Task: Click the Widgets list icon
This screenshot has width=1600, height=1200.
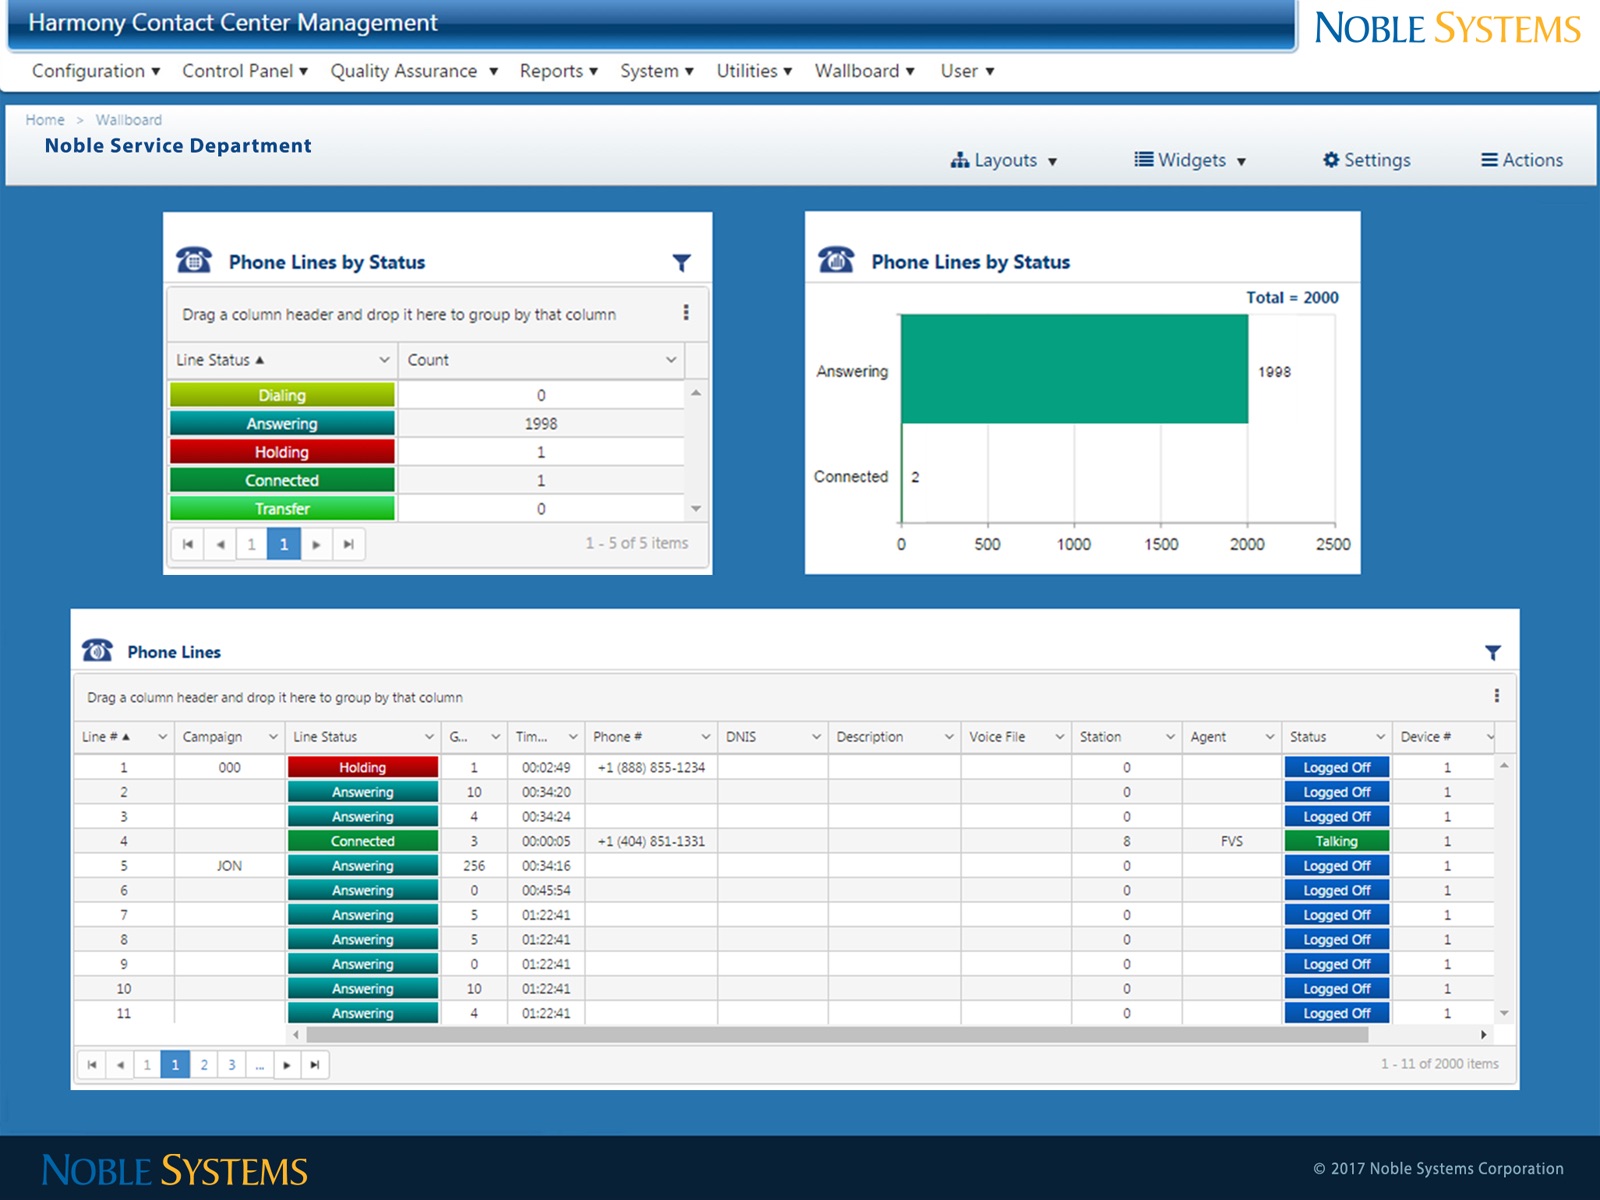Action: pyautogui.click(x=1144, y=160)
